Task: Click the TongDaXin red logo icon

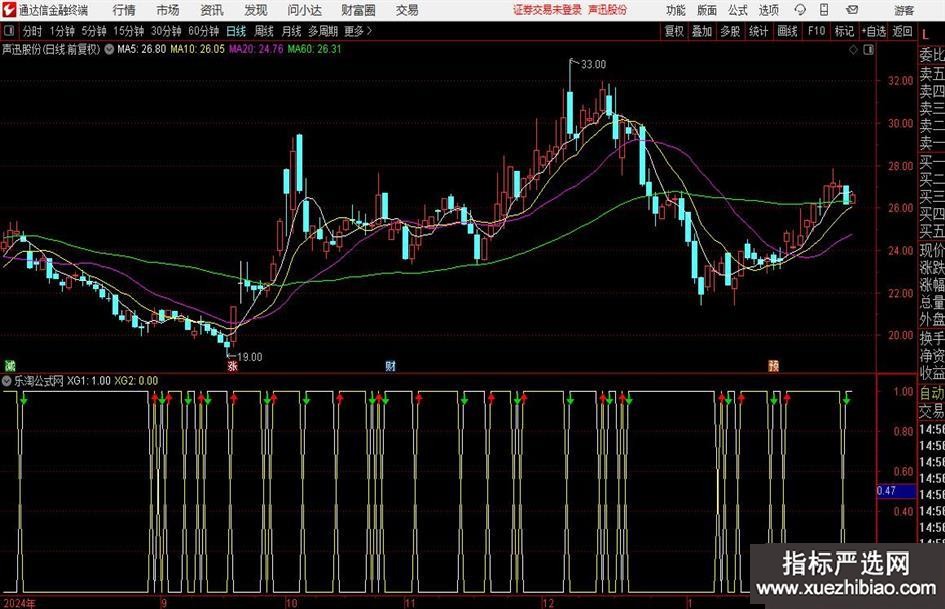Action: tap(9, 10)
